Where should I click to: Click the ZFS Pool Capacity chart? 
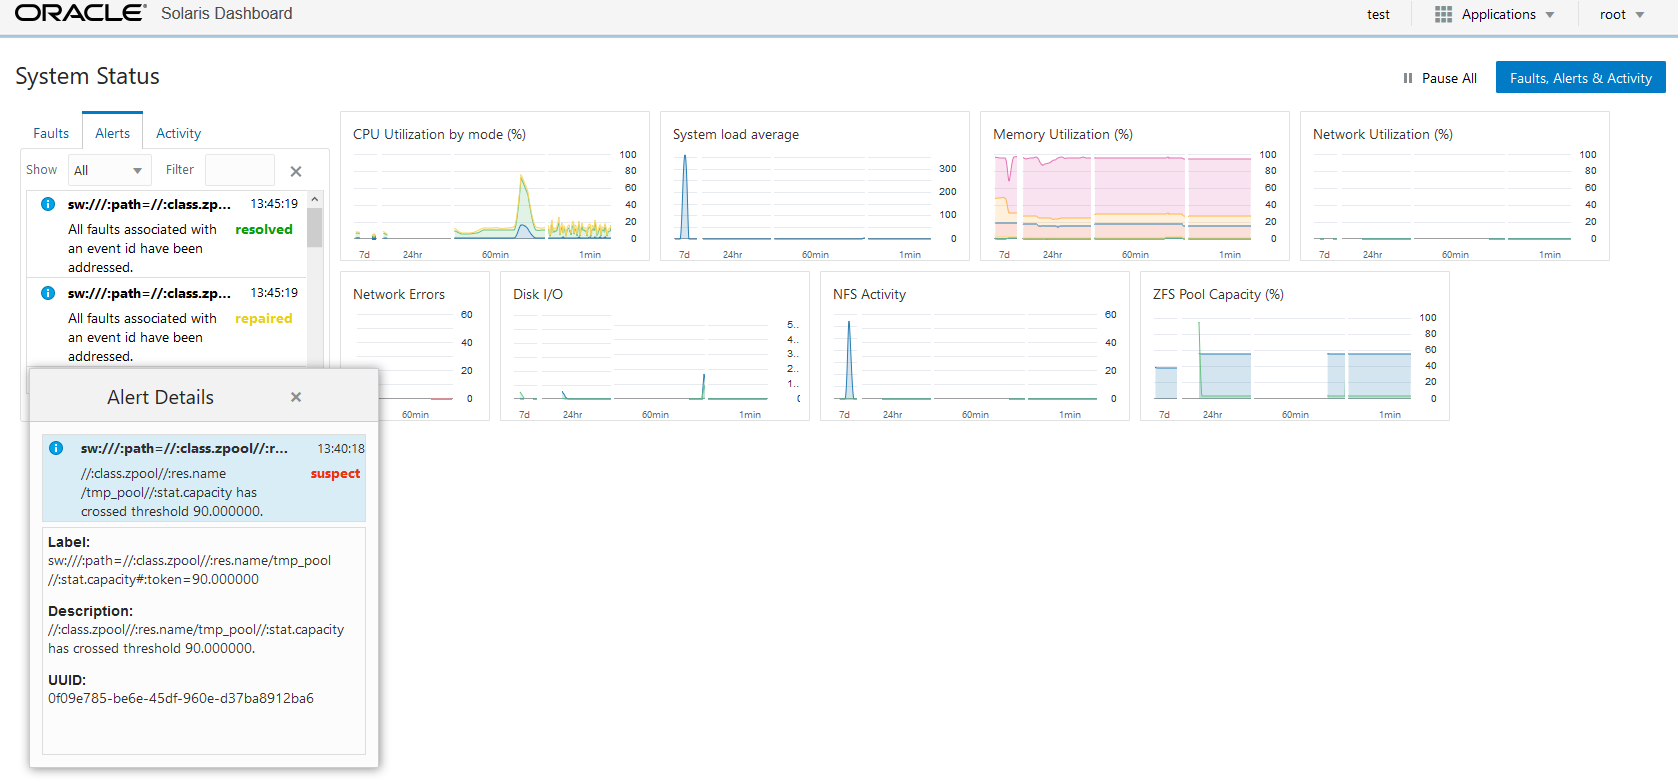(1295, 346)
